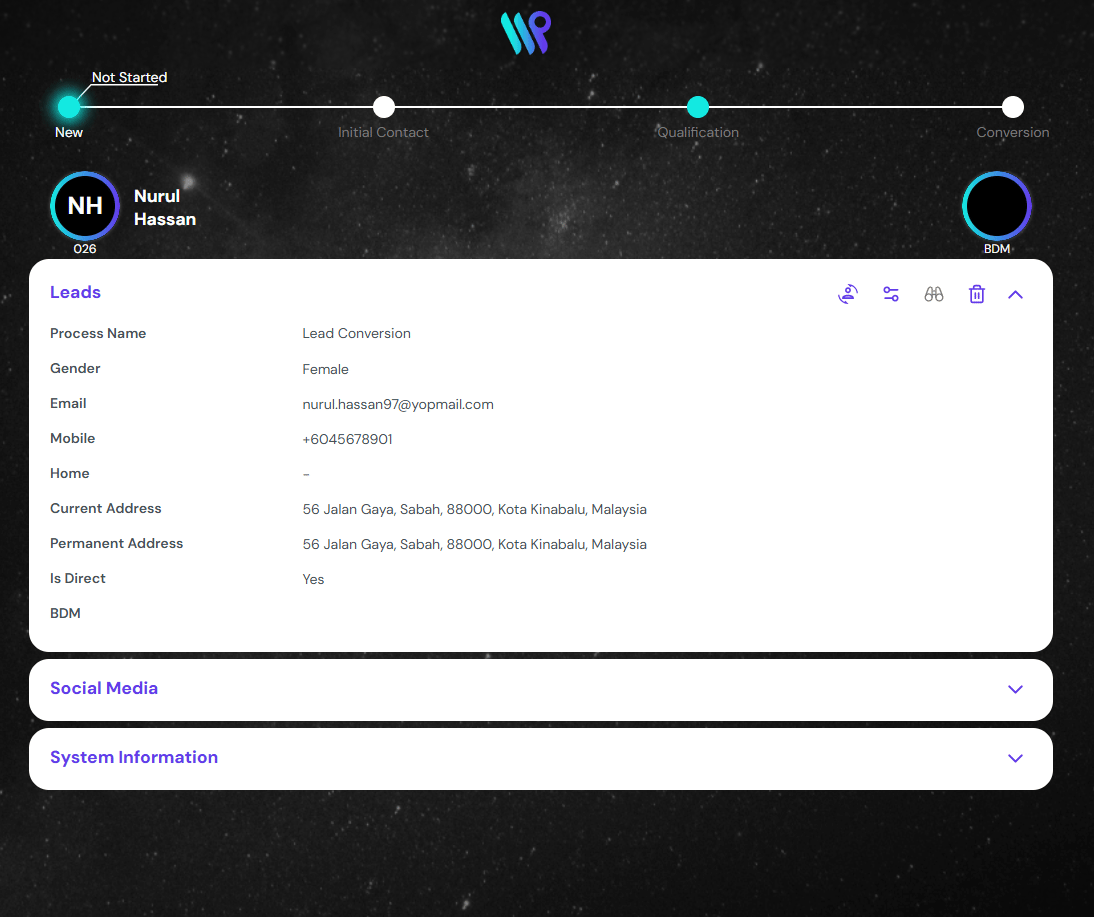Select the Initial Contact stage dot
Screen dimensions: 1094x917
click(383, 107)
